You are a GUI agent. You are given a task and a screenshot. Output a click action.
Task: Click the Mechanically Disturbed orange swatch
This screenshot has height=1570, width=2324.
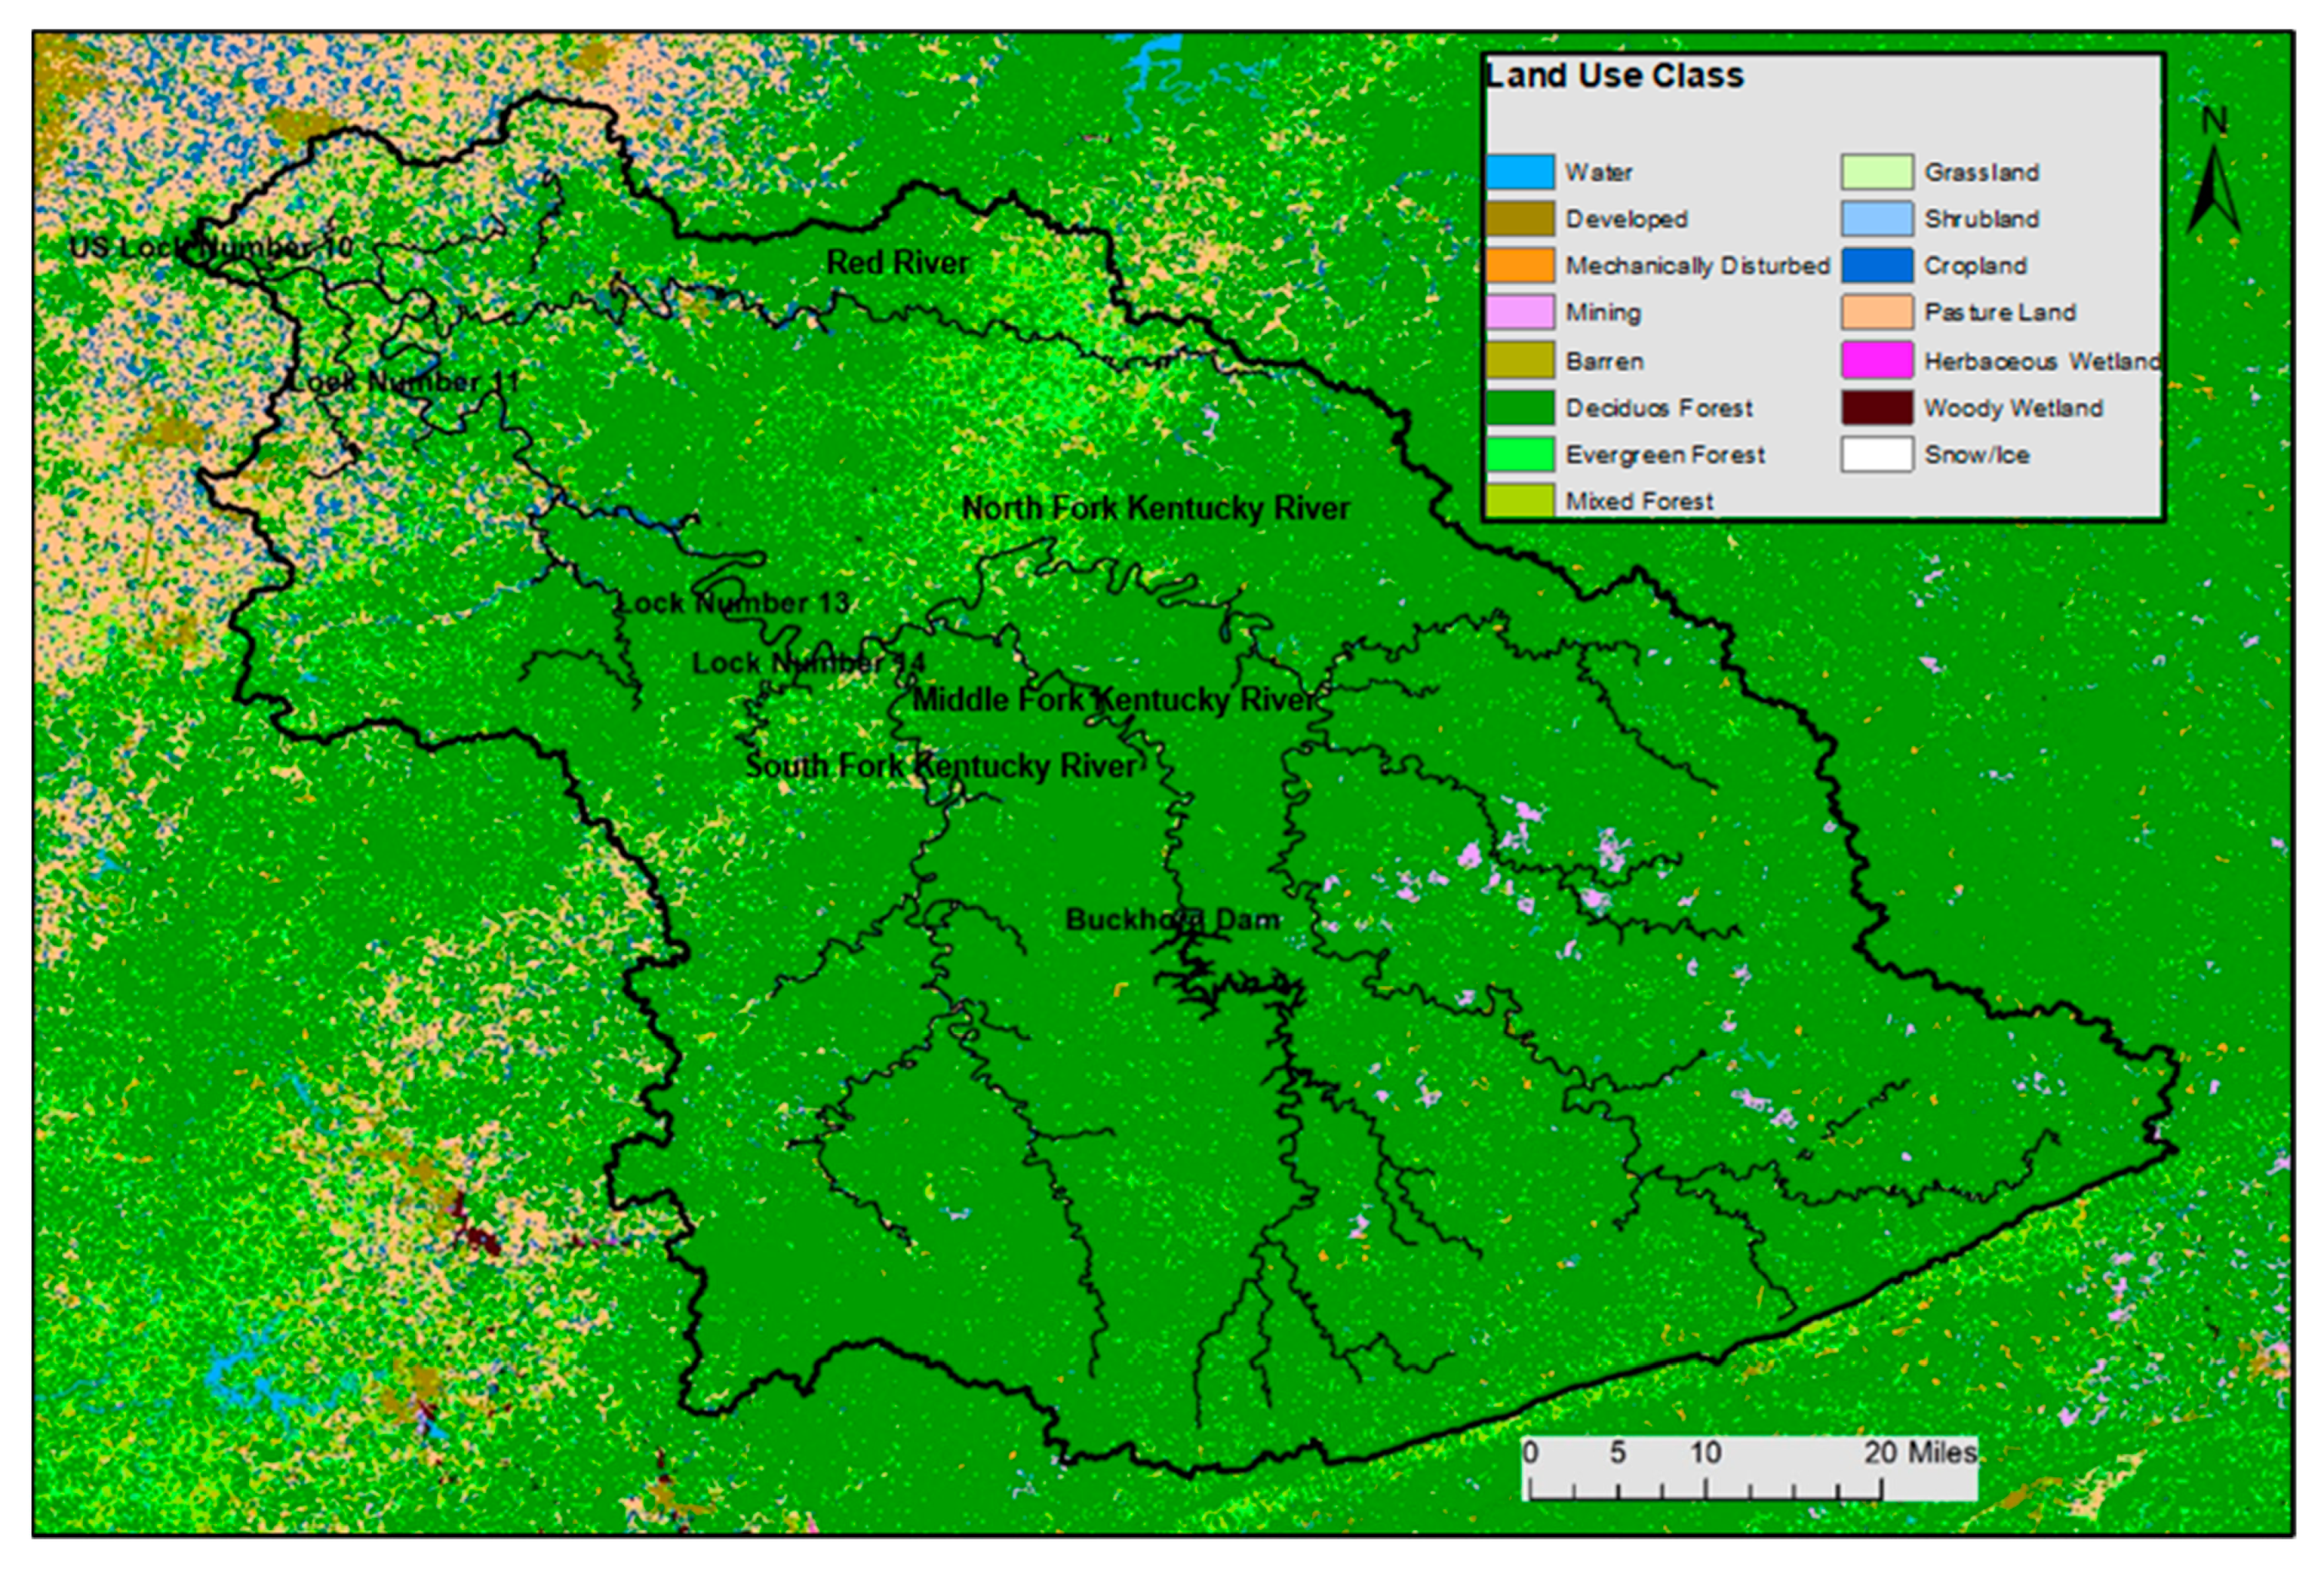(1519, 266)
